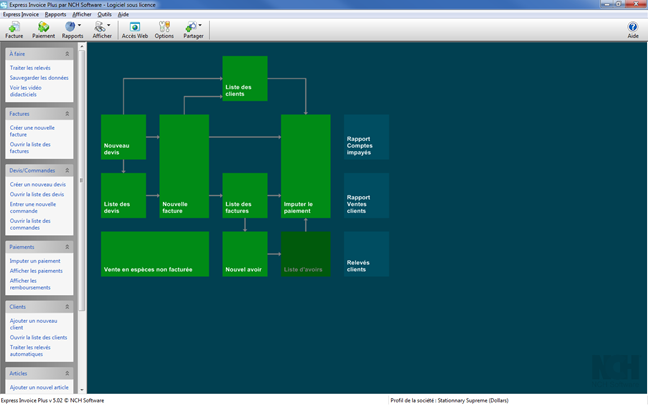Click the Aide help icon
This screenshot has width=648, height=405.
click(633, 30)
